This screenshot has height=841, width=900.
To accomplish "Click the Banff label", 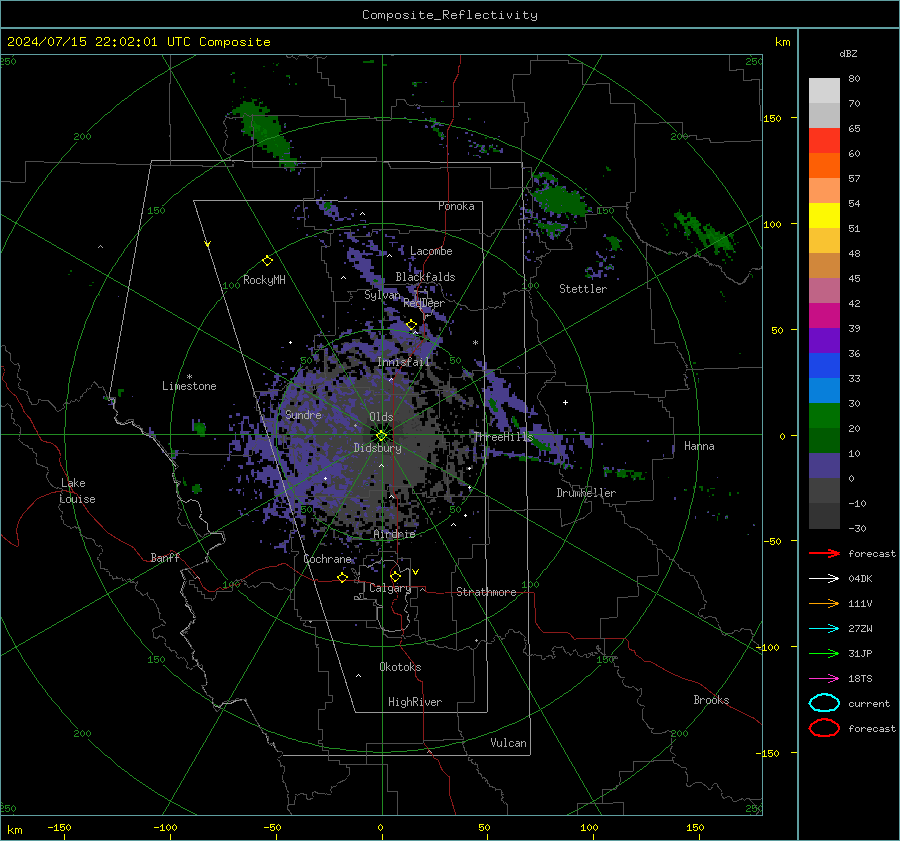I will coord(165,557).
